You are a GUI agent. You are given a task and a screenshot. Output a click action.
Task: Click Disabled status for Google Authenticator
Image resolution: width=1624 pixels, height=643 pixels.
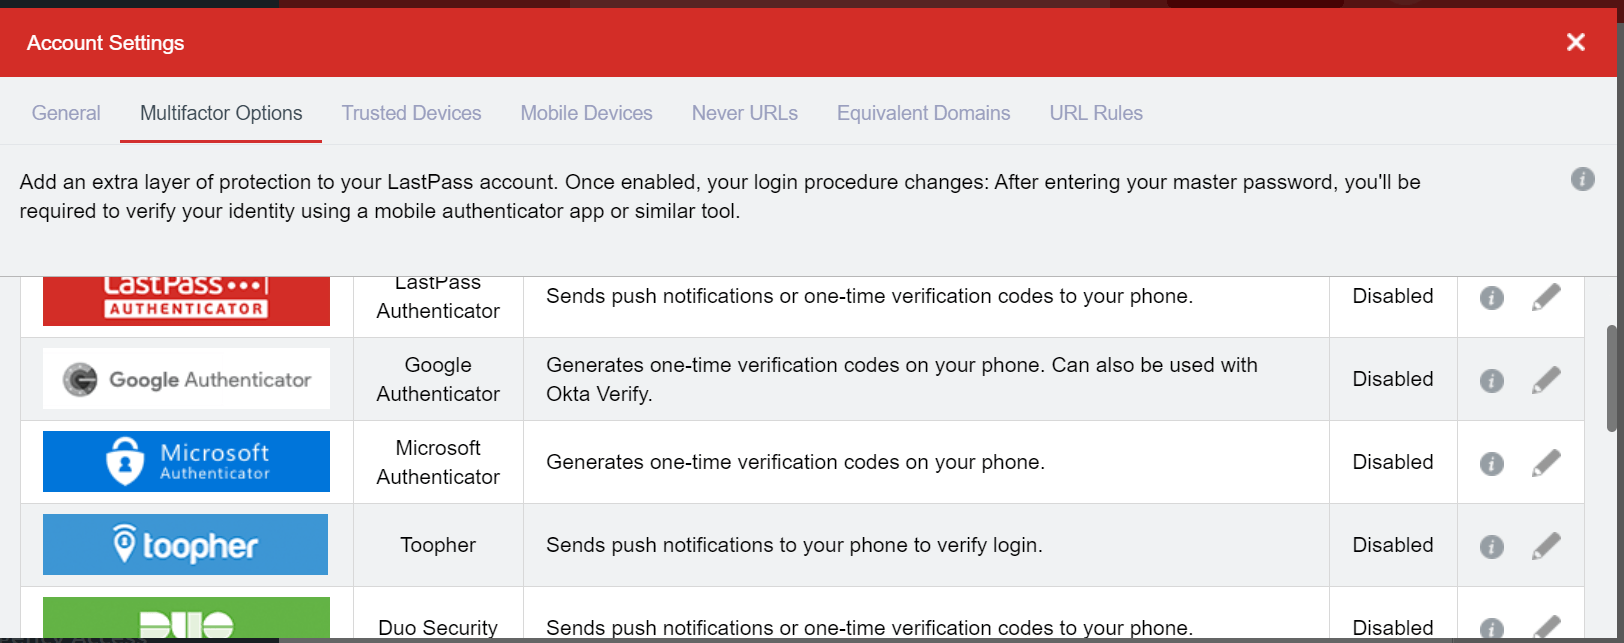(1393, 379)
